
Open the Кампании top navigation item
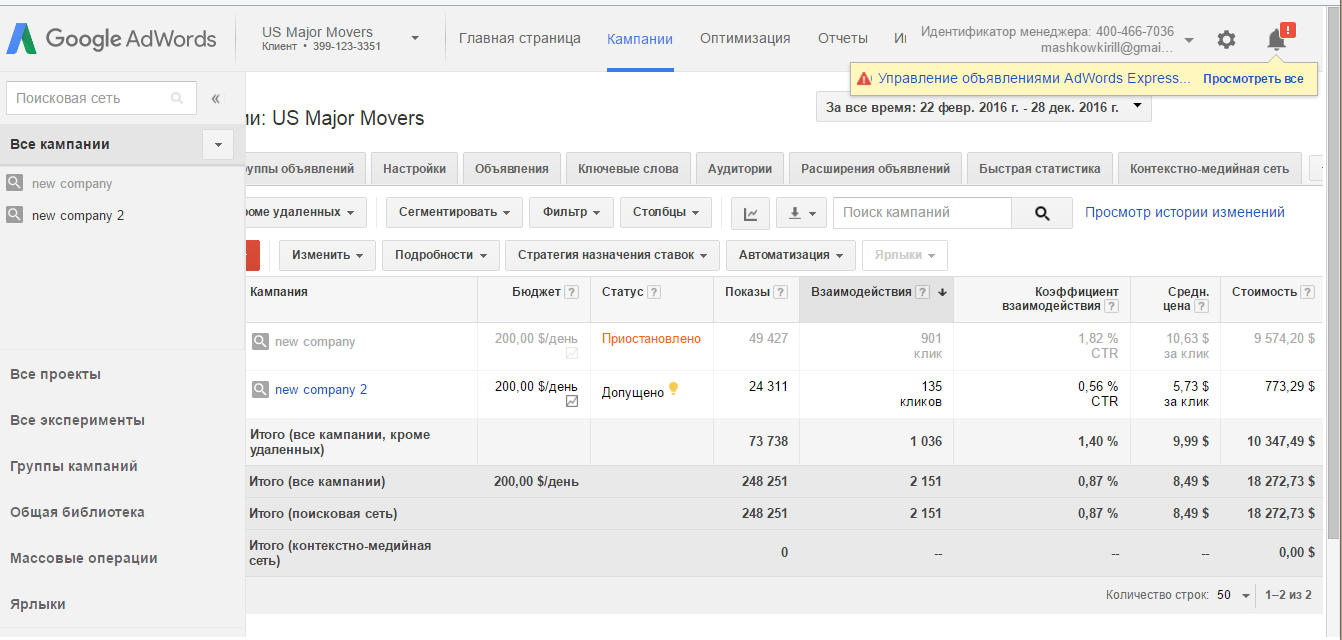point(640,39)
